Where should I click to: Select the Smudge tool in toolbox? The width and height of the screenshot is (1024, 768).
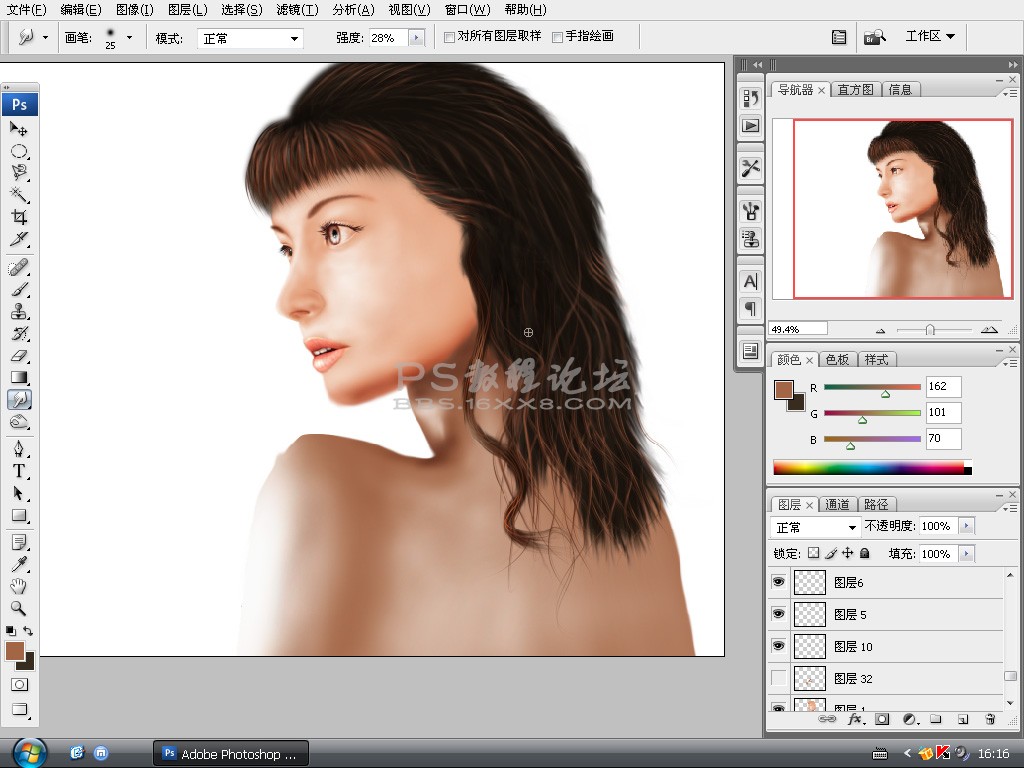click(x=19, y=400)
